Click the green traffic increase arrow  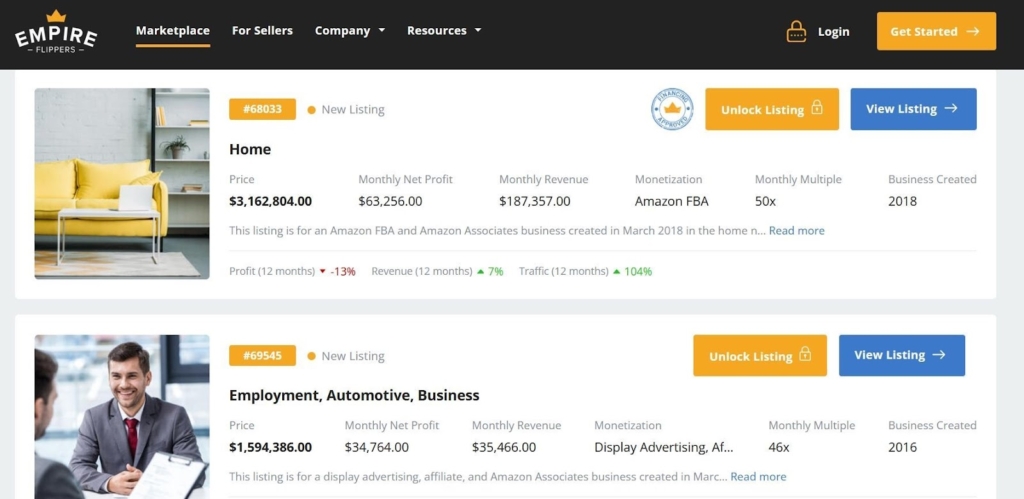(x=616, y=271)
